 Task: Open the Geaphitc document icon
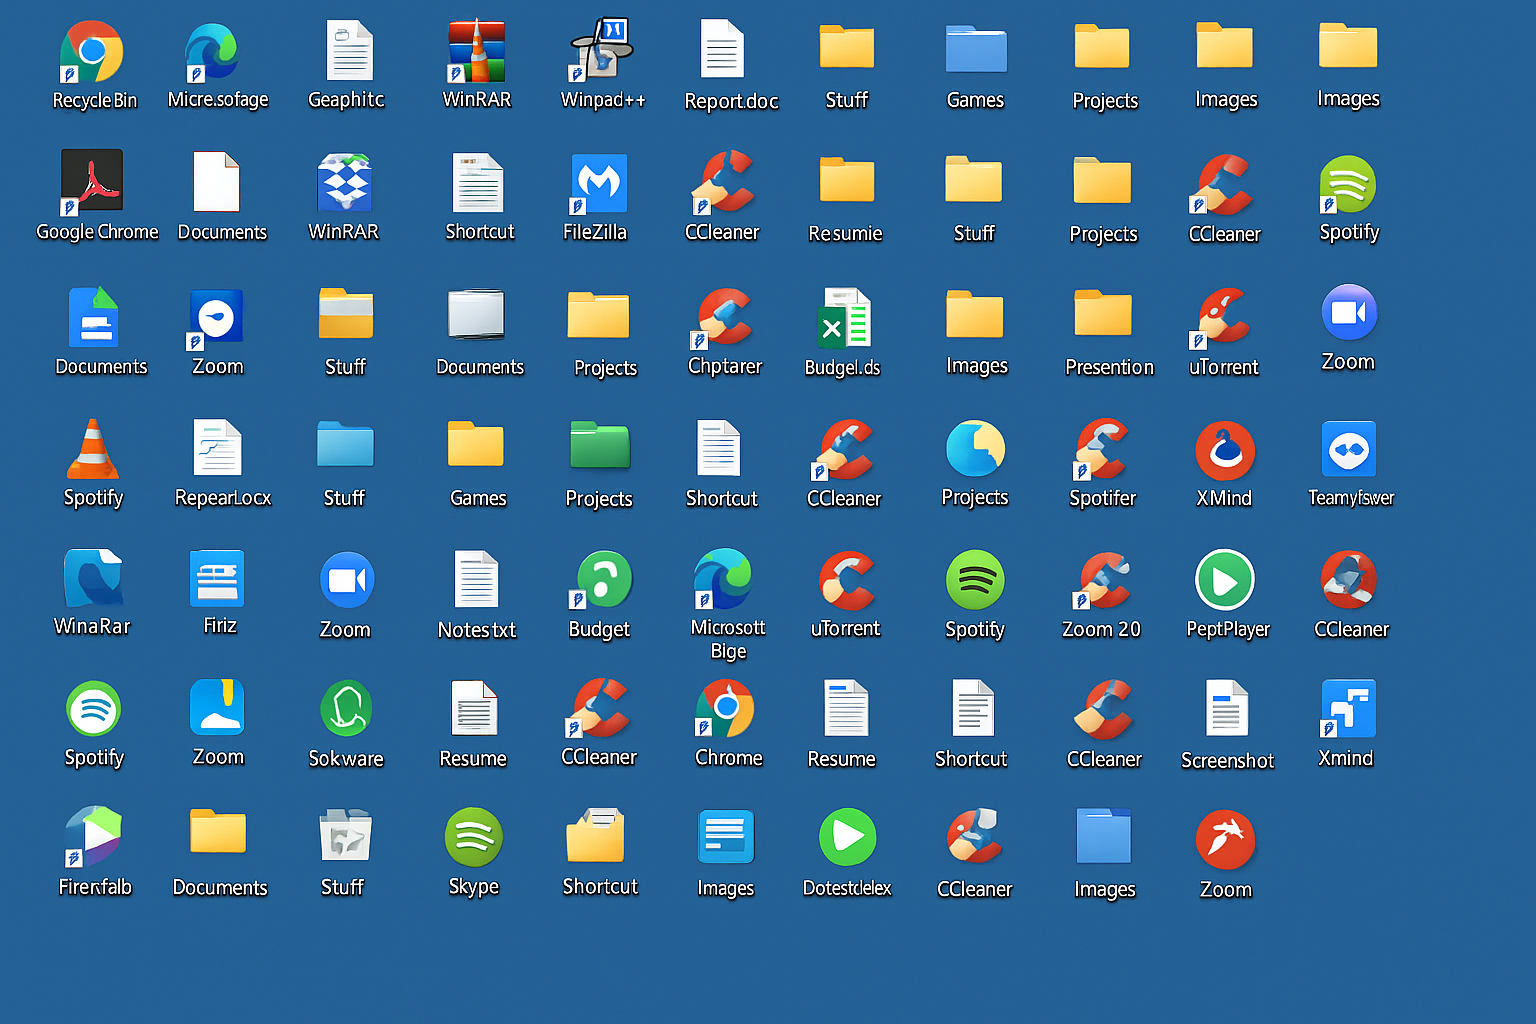[349, 51]
